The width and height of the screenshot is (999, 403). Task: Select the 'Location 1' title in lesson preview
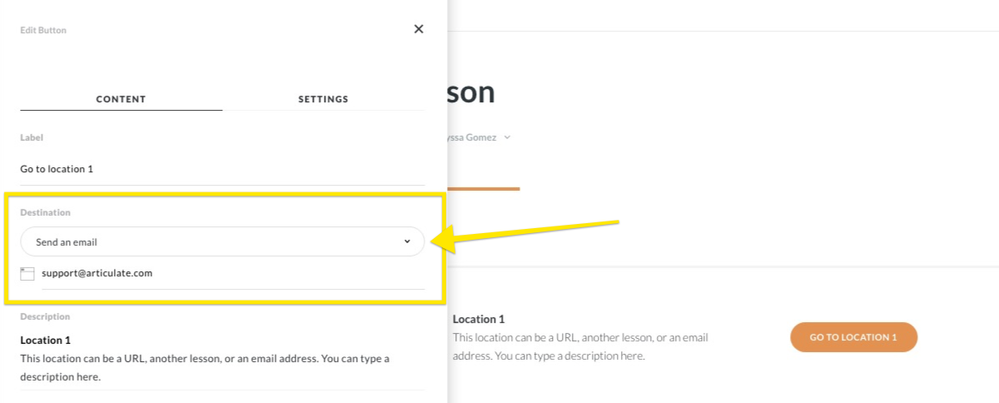[478, 319]
